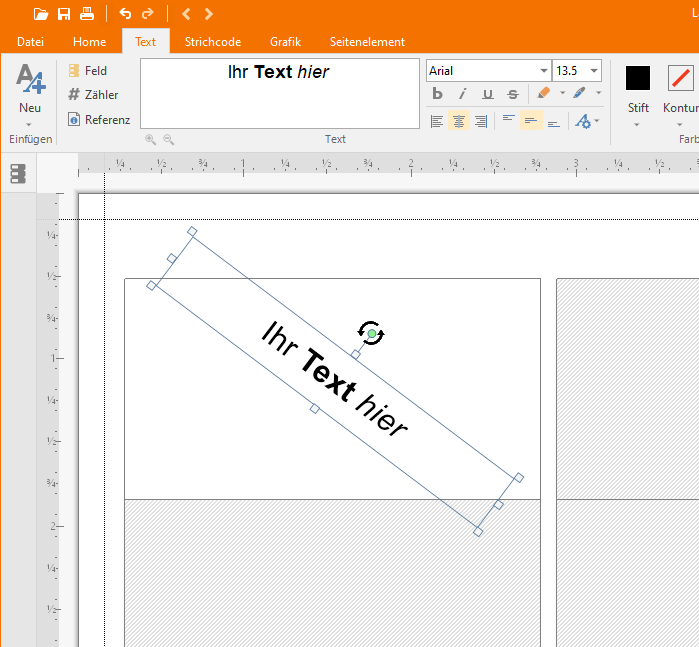Expand the highlight color dropdown arrow

pos(562,94)
